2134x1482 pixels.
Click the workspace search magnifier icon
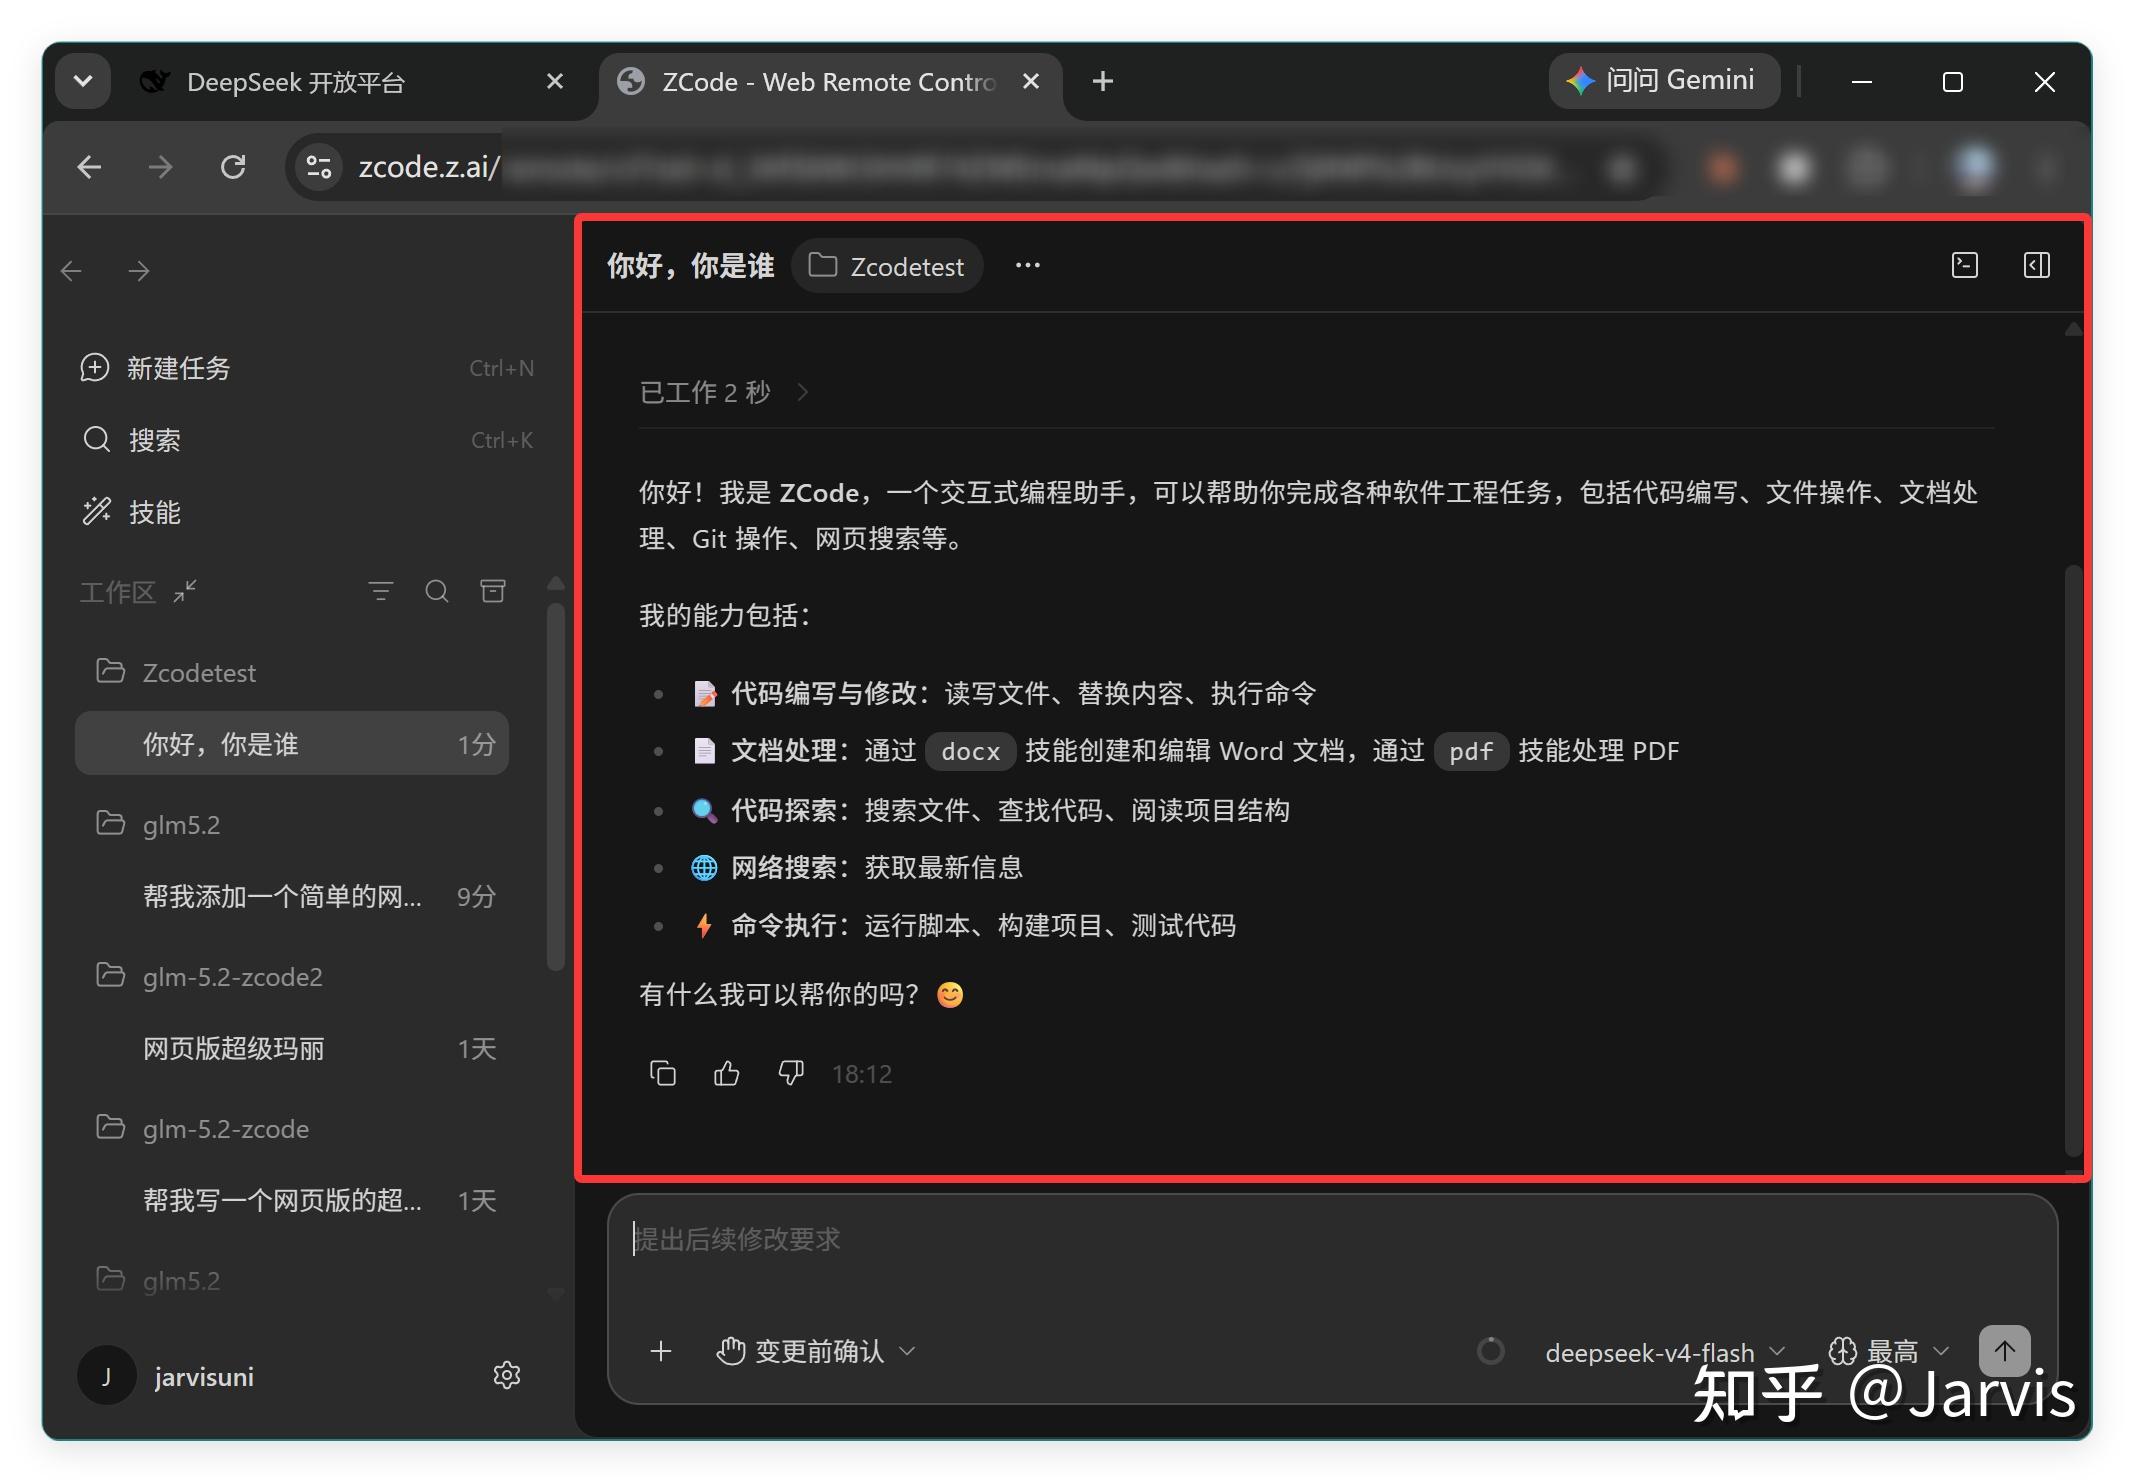437,592
